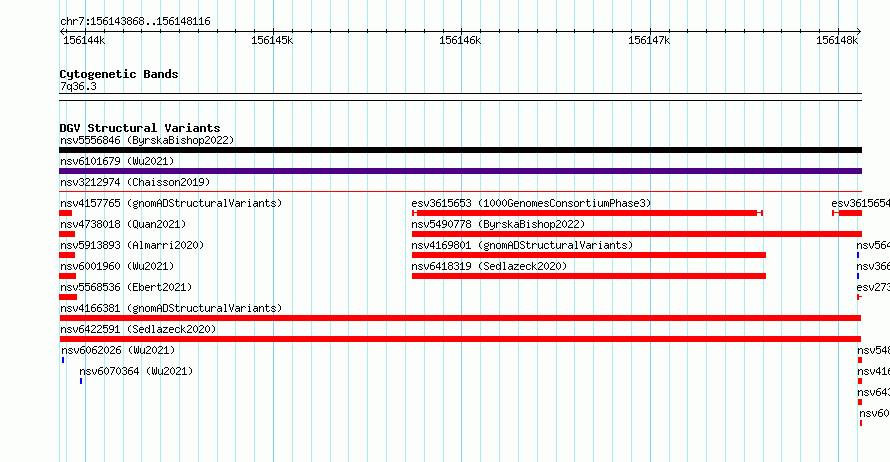Click the short red bar under nsv4738018
The width and height of the screenshot is (890, 462).
67,234
